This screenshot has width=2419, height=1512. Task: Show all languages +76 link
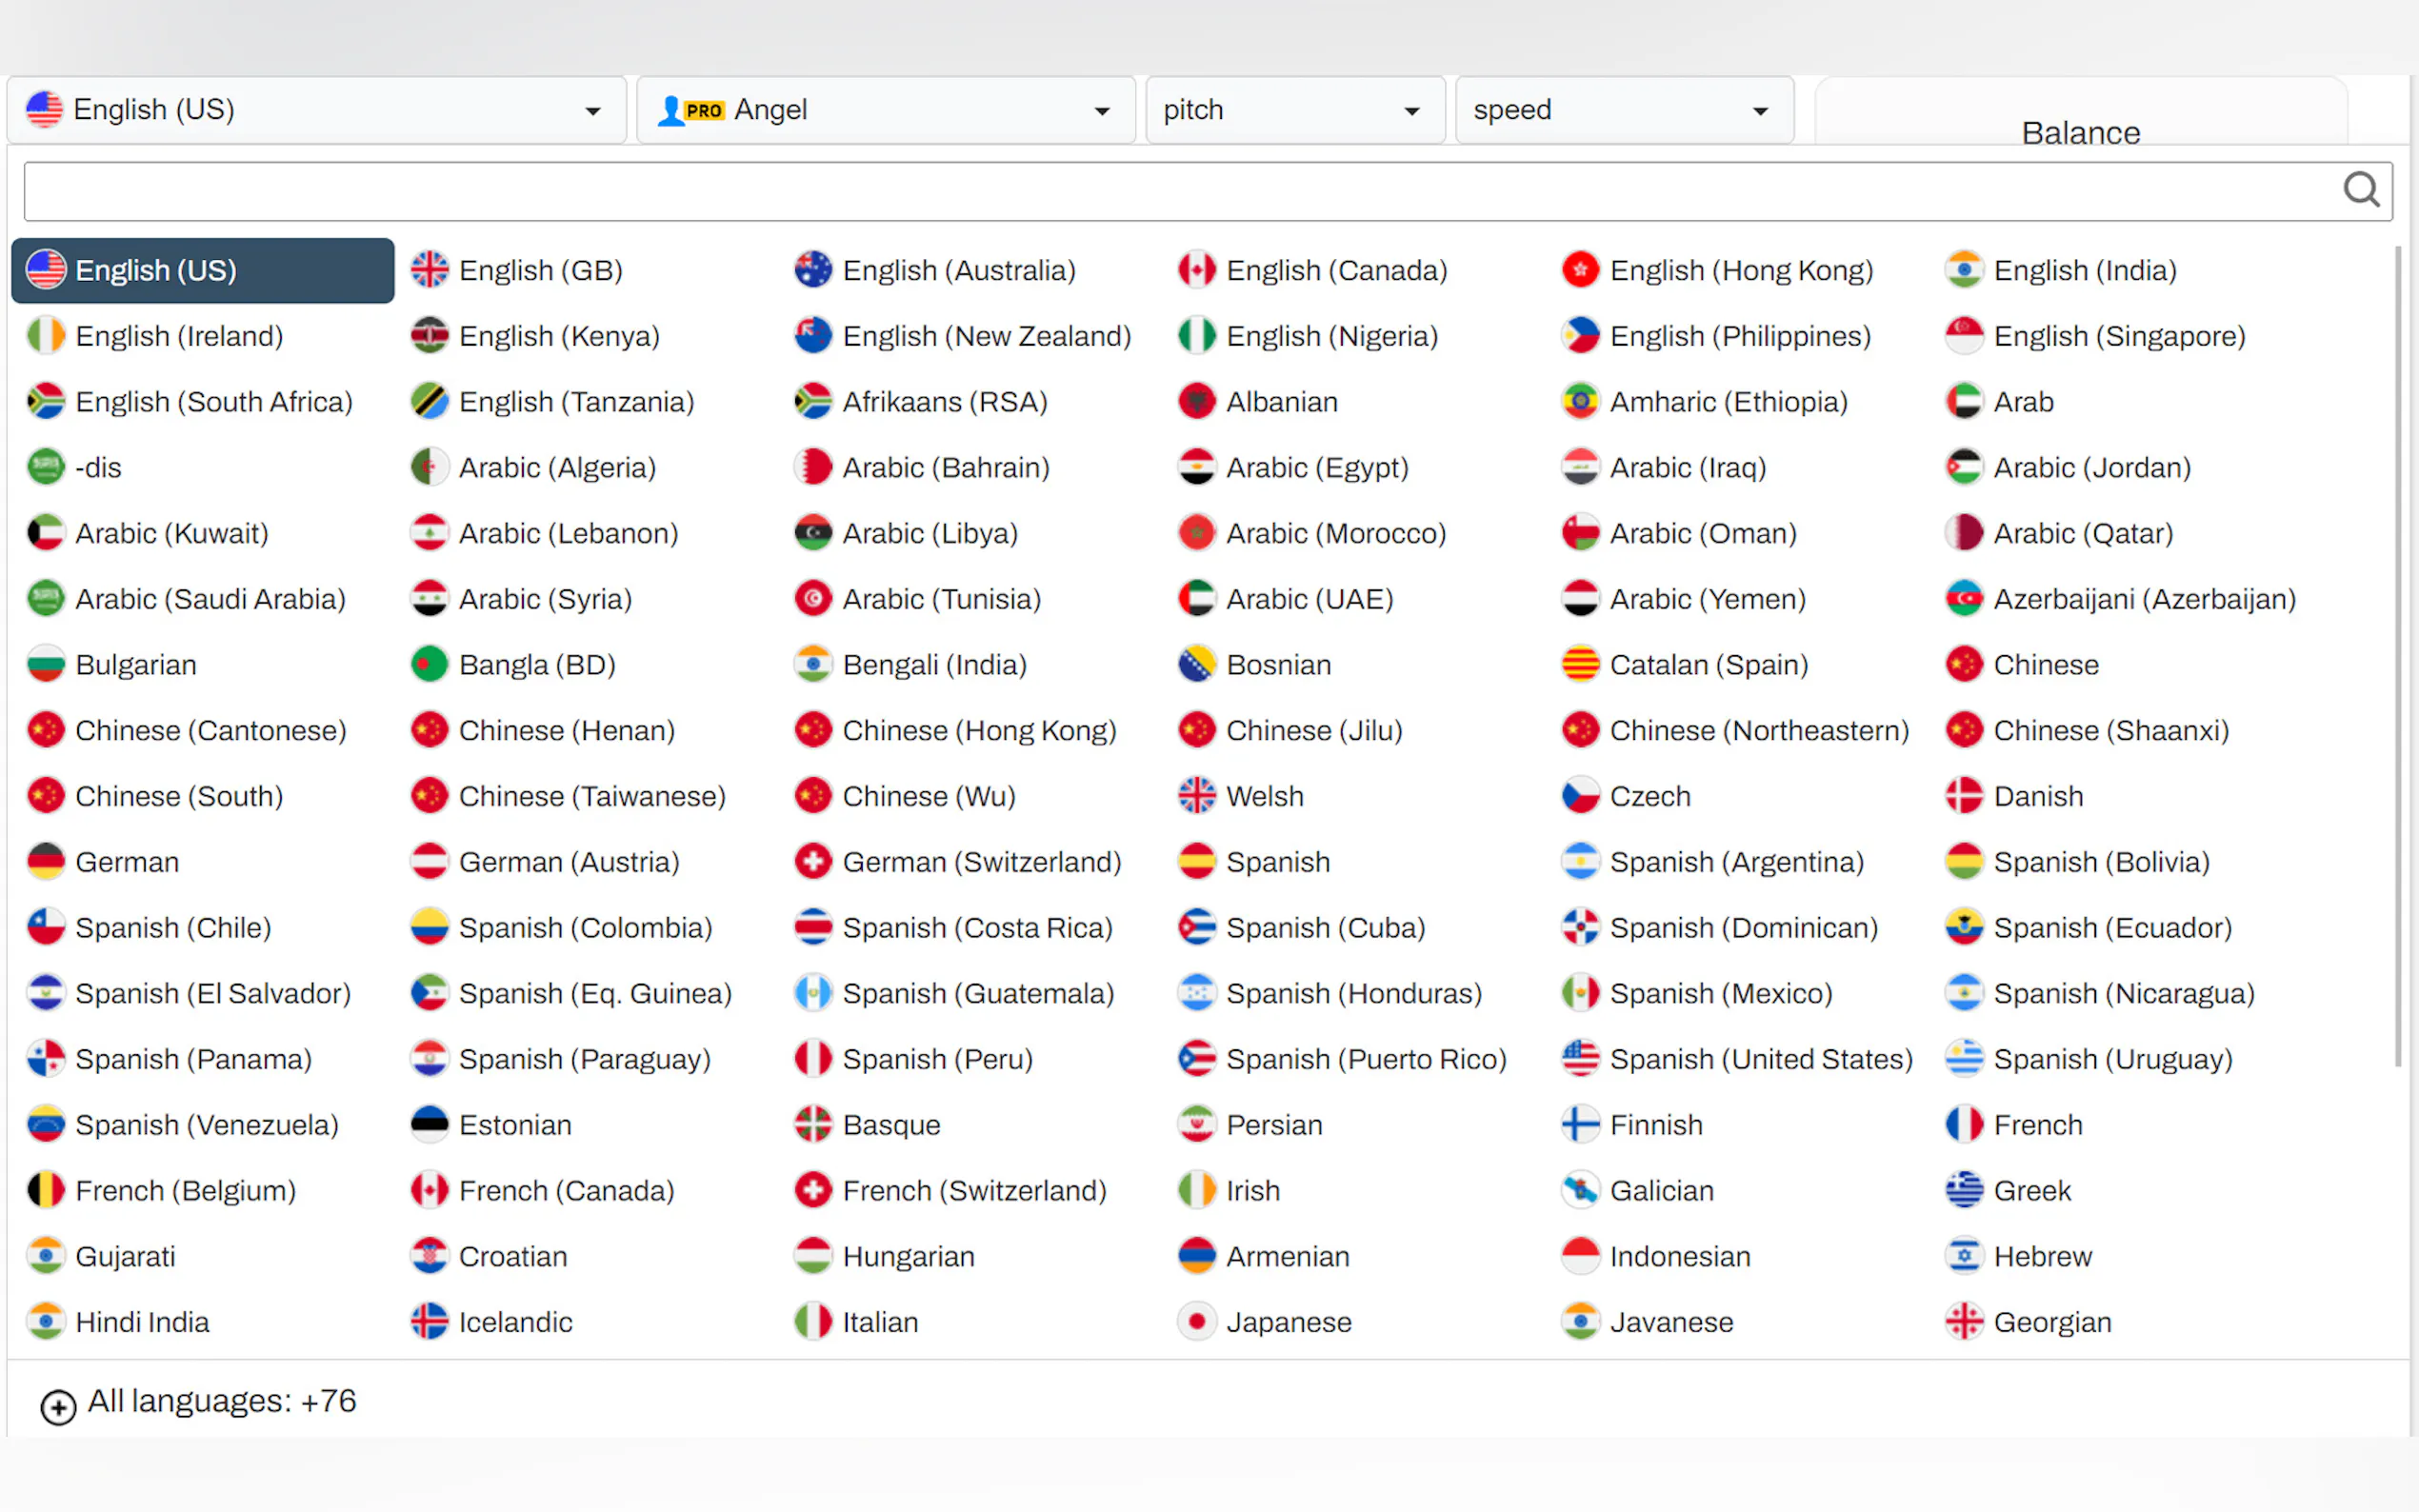tap(221, 1402)
